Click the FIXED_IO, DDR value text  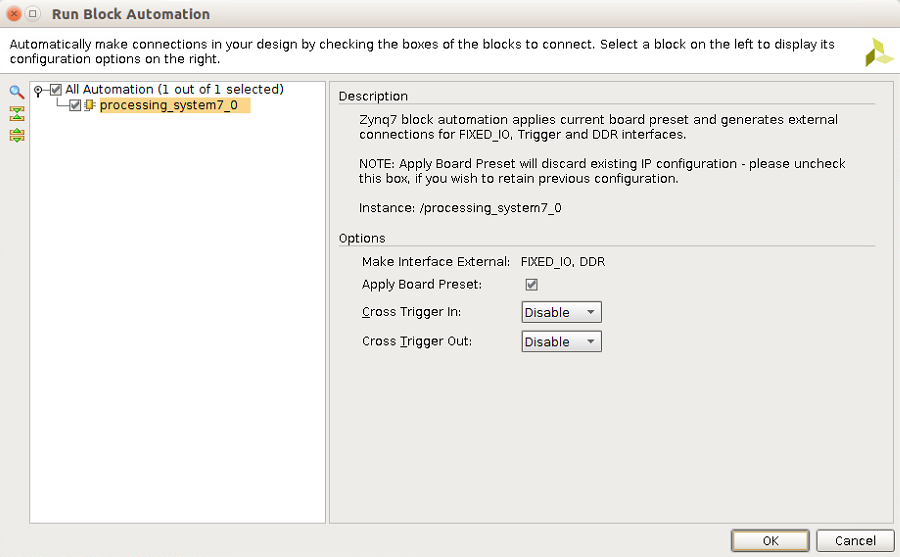pyautogui.click(x=562, y=262)
